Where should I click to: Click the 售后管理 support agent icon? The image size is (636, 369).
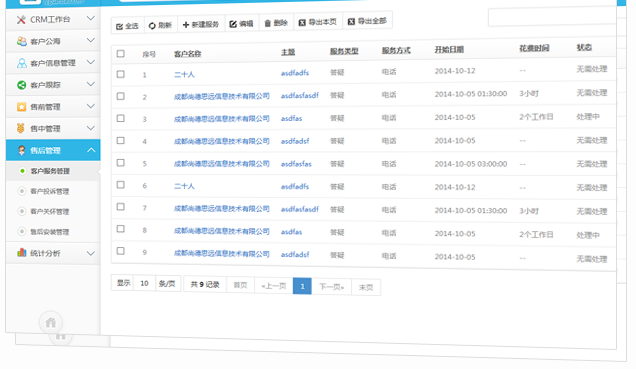[21, 150]
